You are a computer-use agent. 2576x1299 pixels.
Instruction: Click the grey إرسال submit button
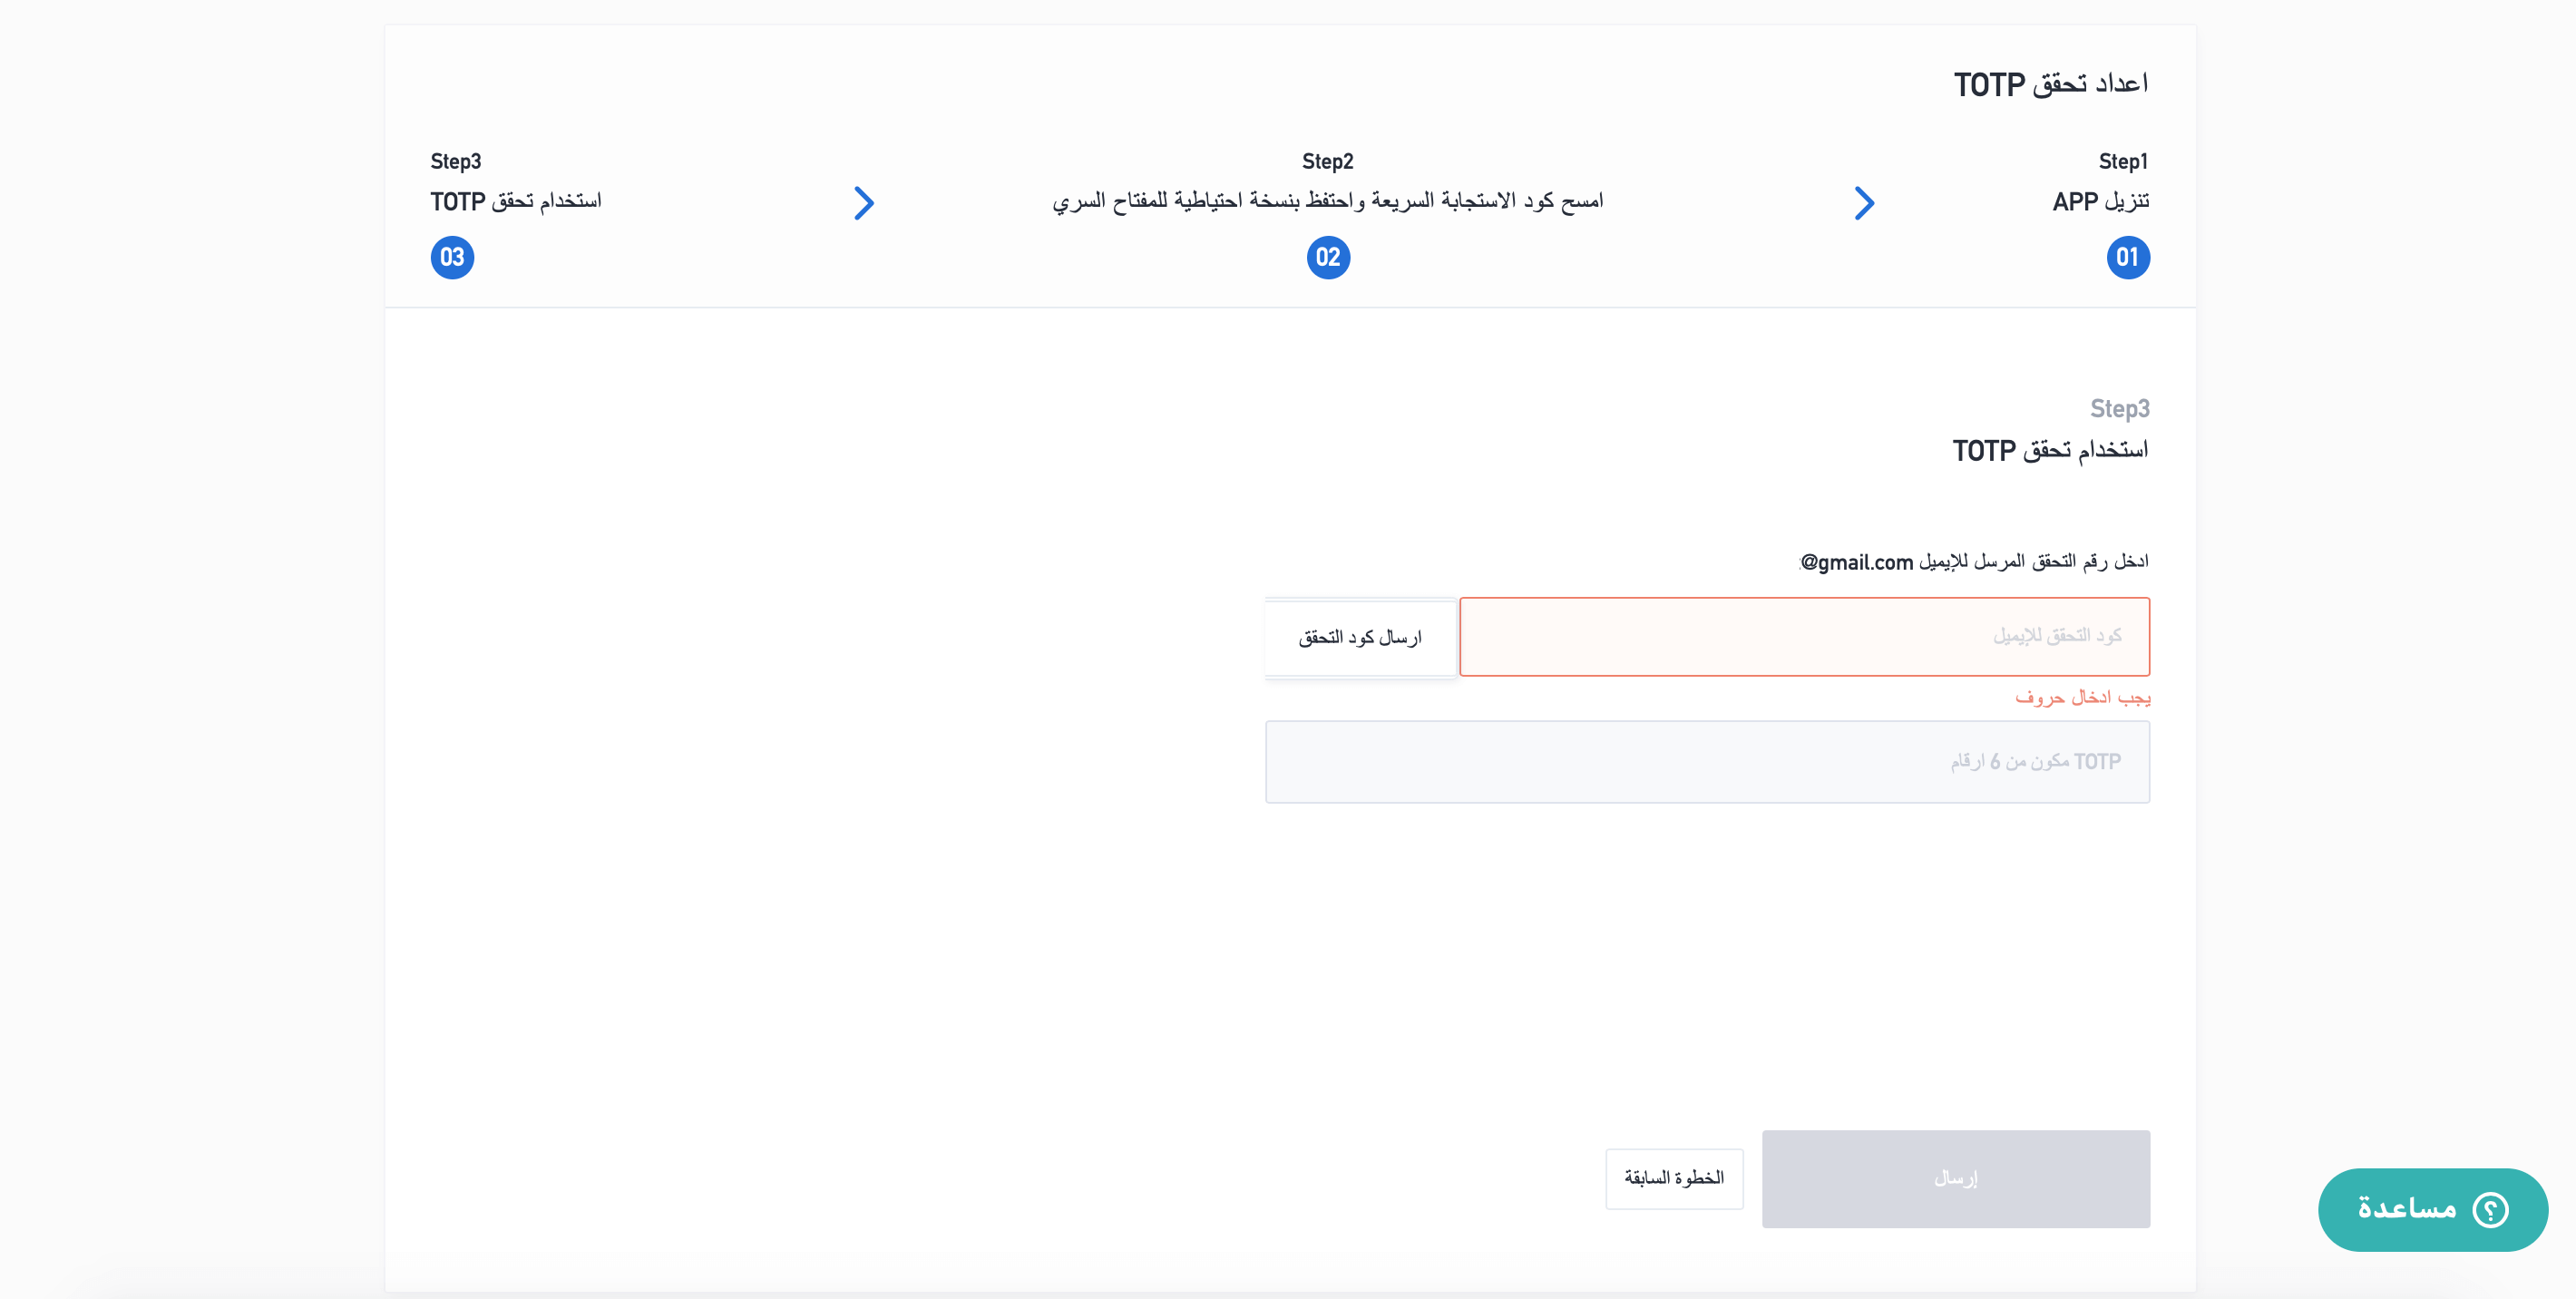(1955, 1178)
